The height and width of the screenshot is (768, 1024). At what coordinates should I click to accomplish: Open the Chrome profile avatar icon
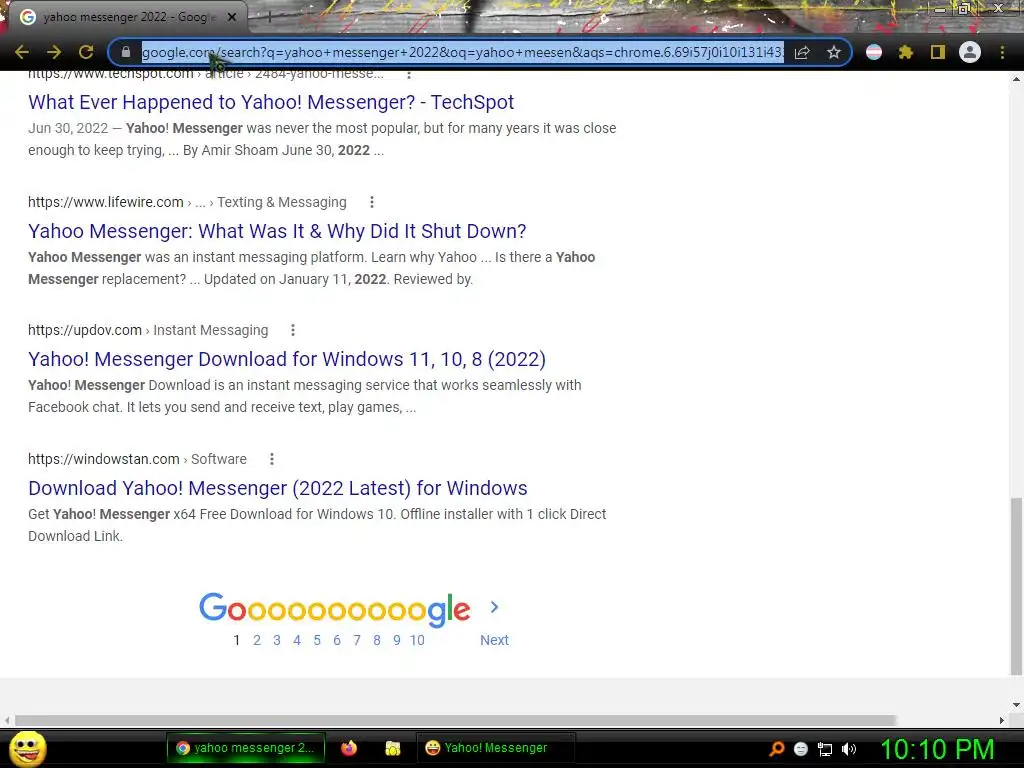[970, 52]
